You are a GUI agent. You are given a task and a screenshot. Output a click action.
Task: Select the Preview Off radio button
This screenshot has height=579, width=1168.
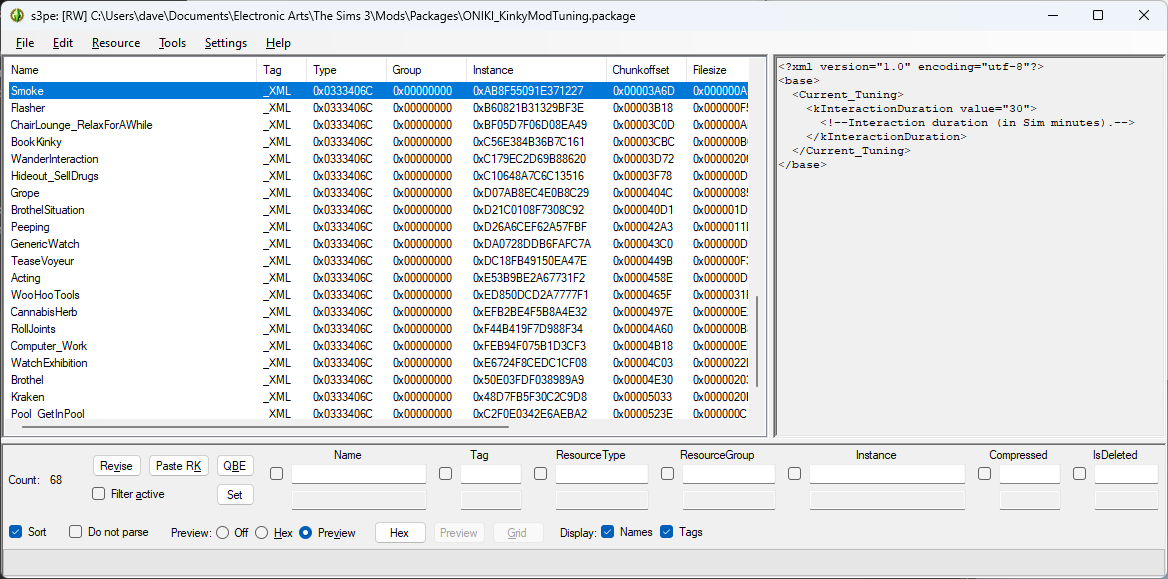click(222, 533)
